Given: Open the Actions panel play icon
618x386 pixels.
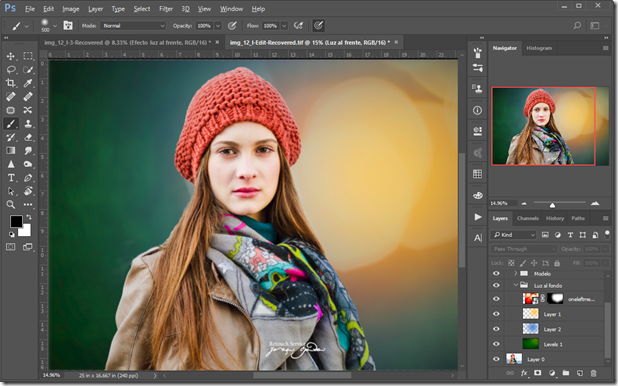Looking at the screenshot, I should pos(477,217).
